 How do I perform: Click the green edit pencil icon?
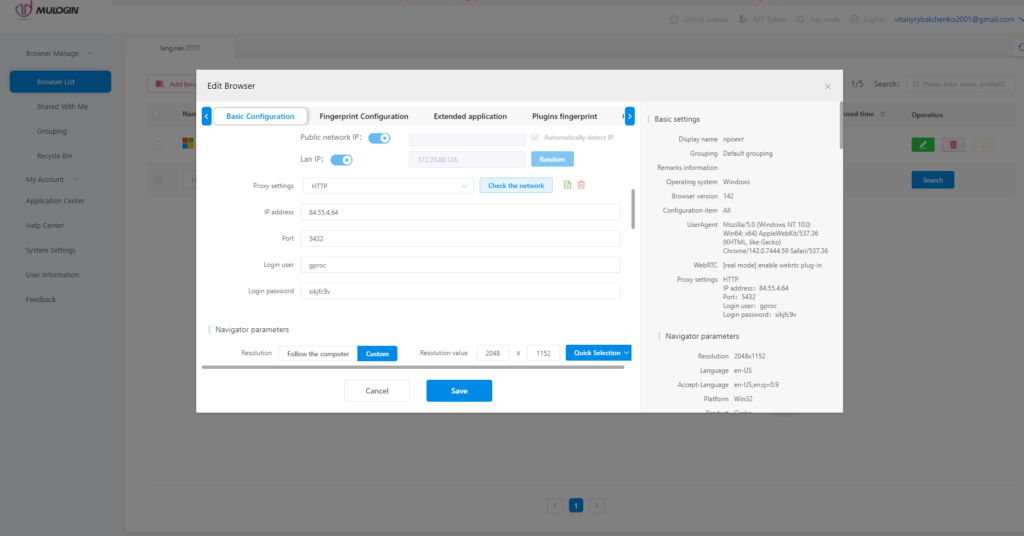coord(923,145)
